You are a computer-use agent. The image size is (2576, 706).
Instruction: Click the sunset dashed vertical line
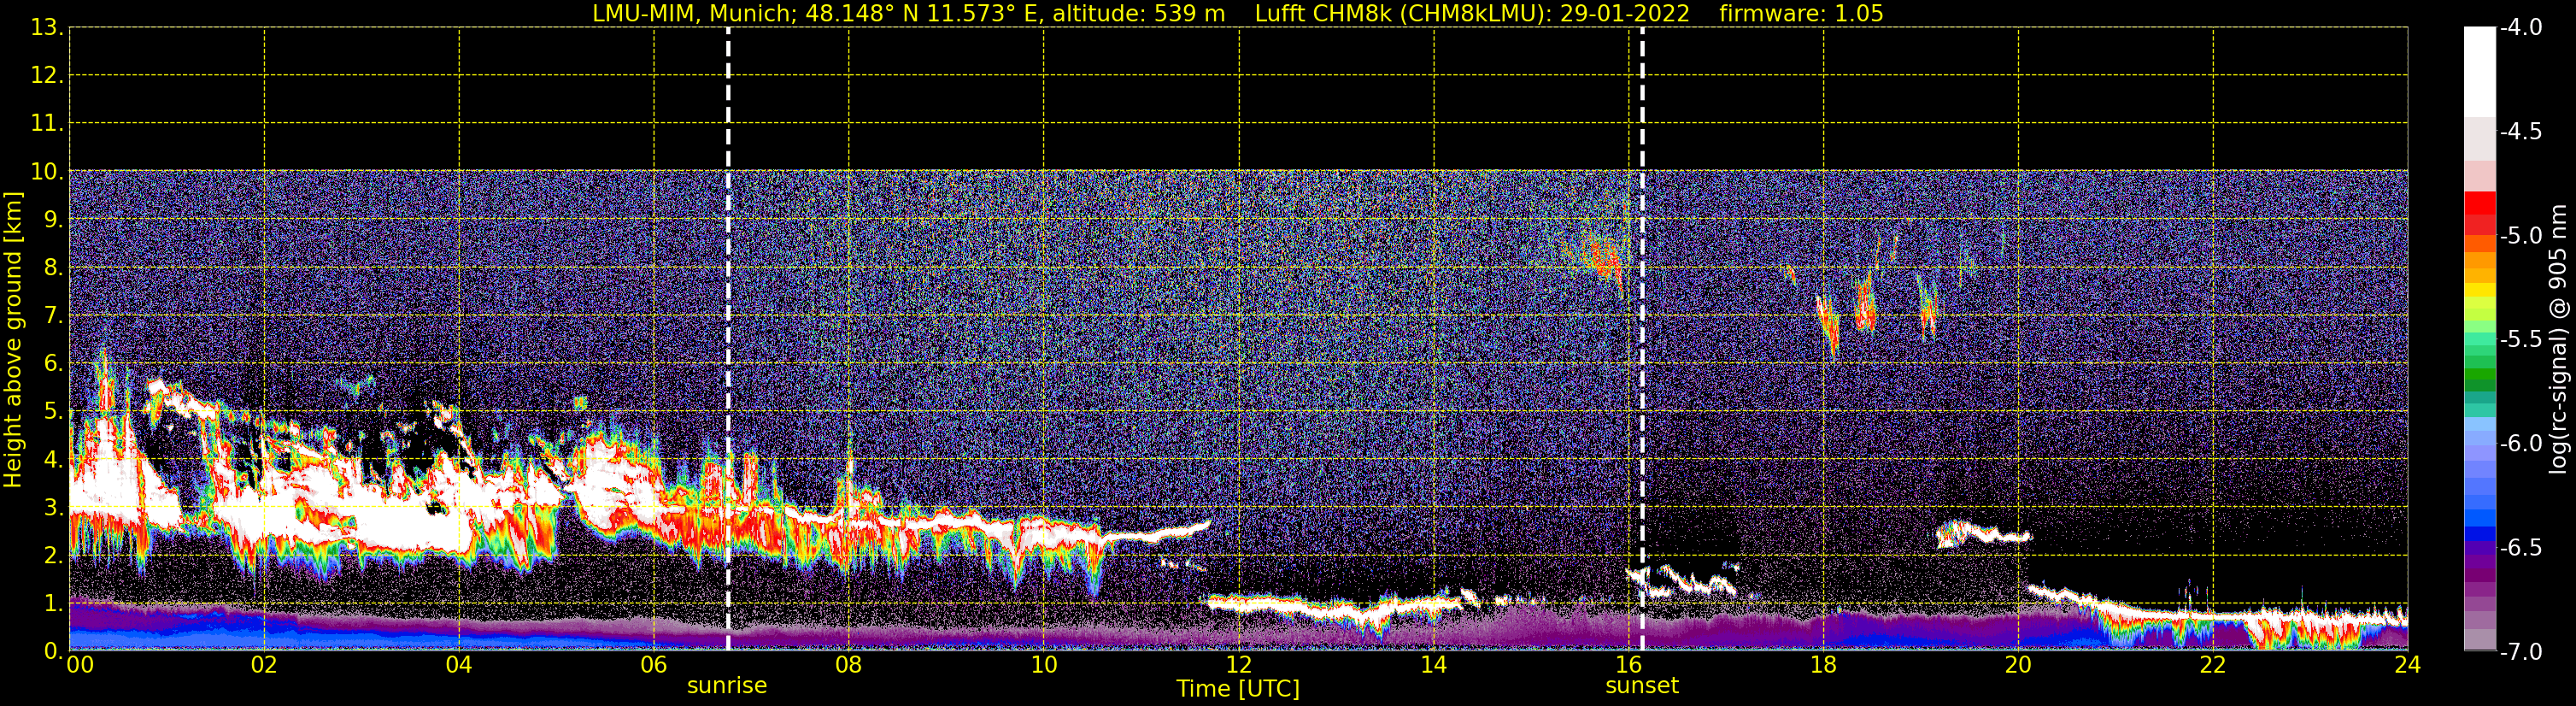[1642, 339]
